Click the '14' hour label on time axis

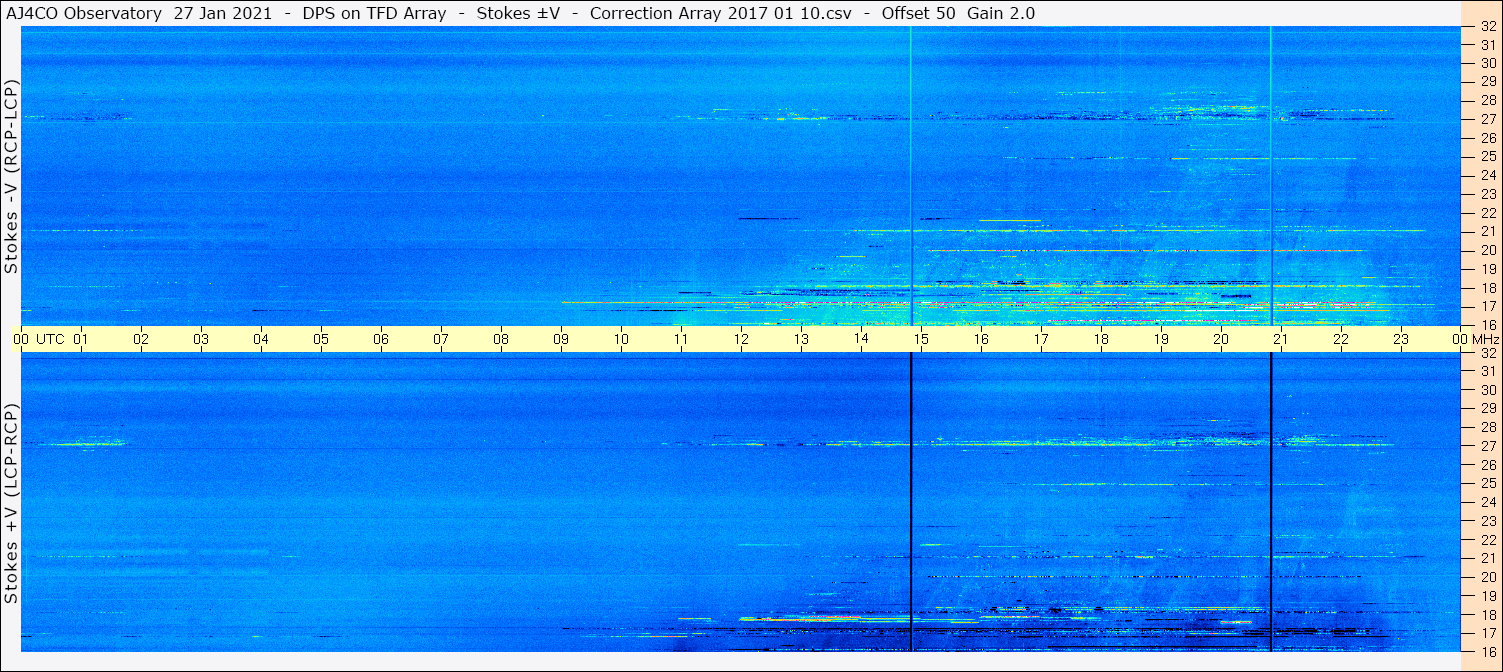(x=861, y=339)
